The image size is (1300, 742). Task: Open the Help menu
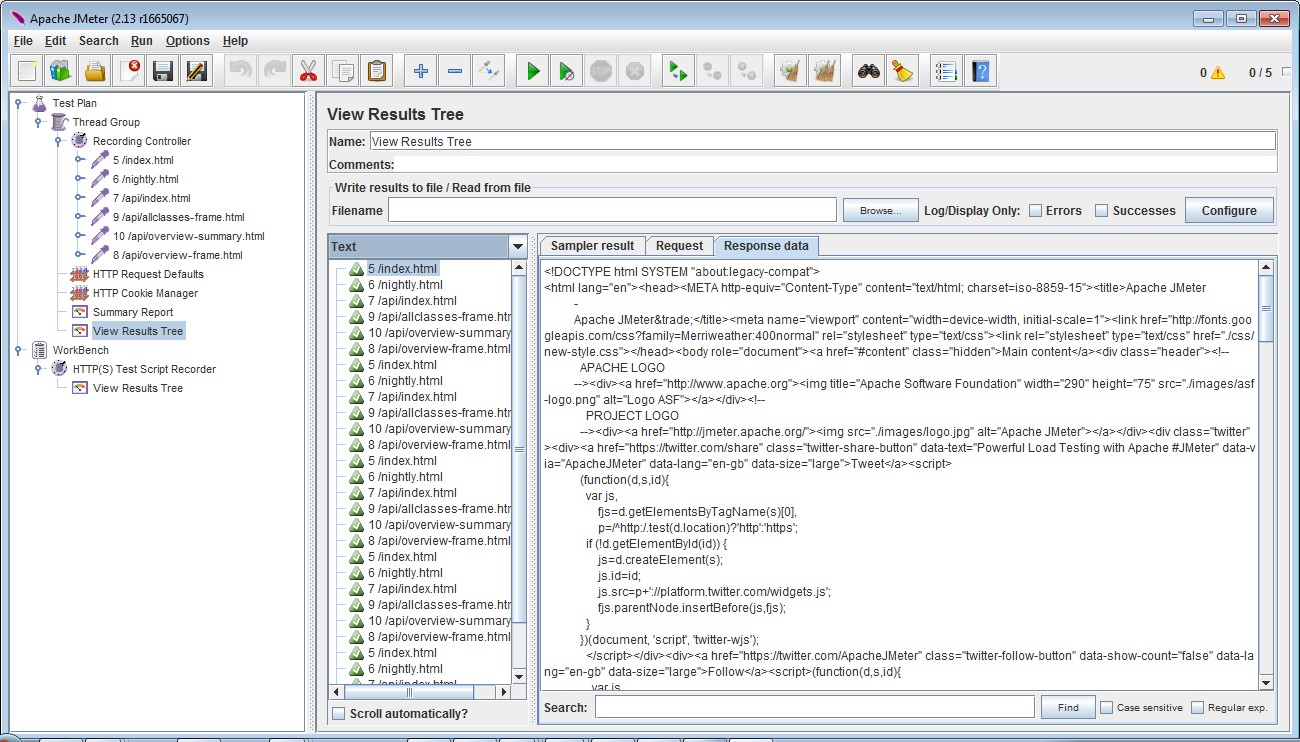coord(235,41)
